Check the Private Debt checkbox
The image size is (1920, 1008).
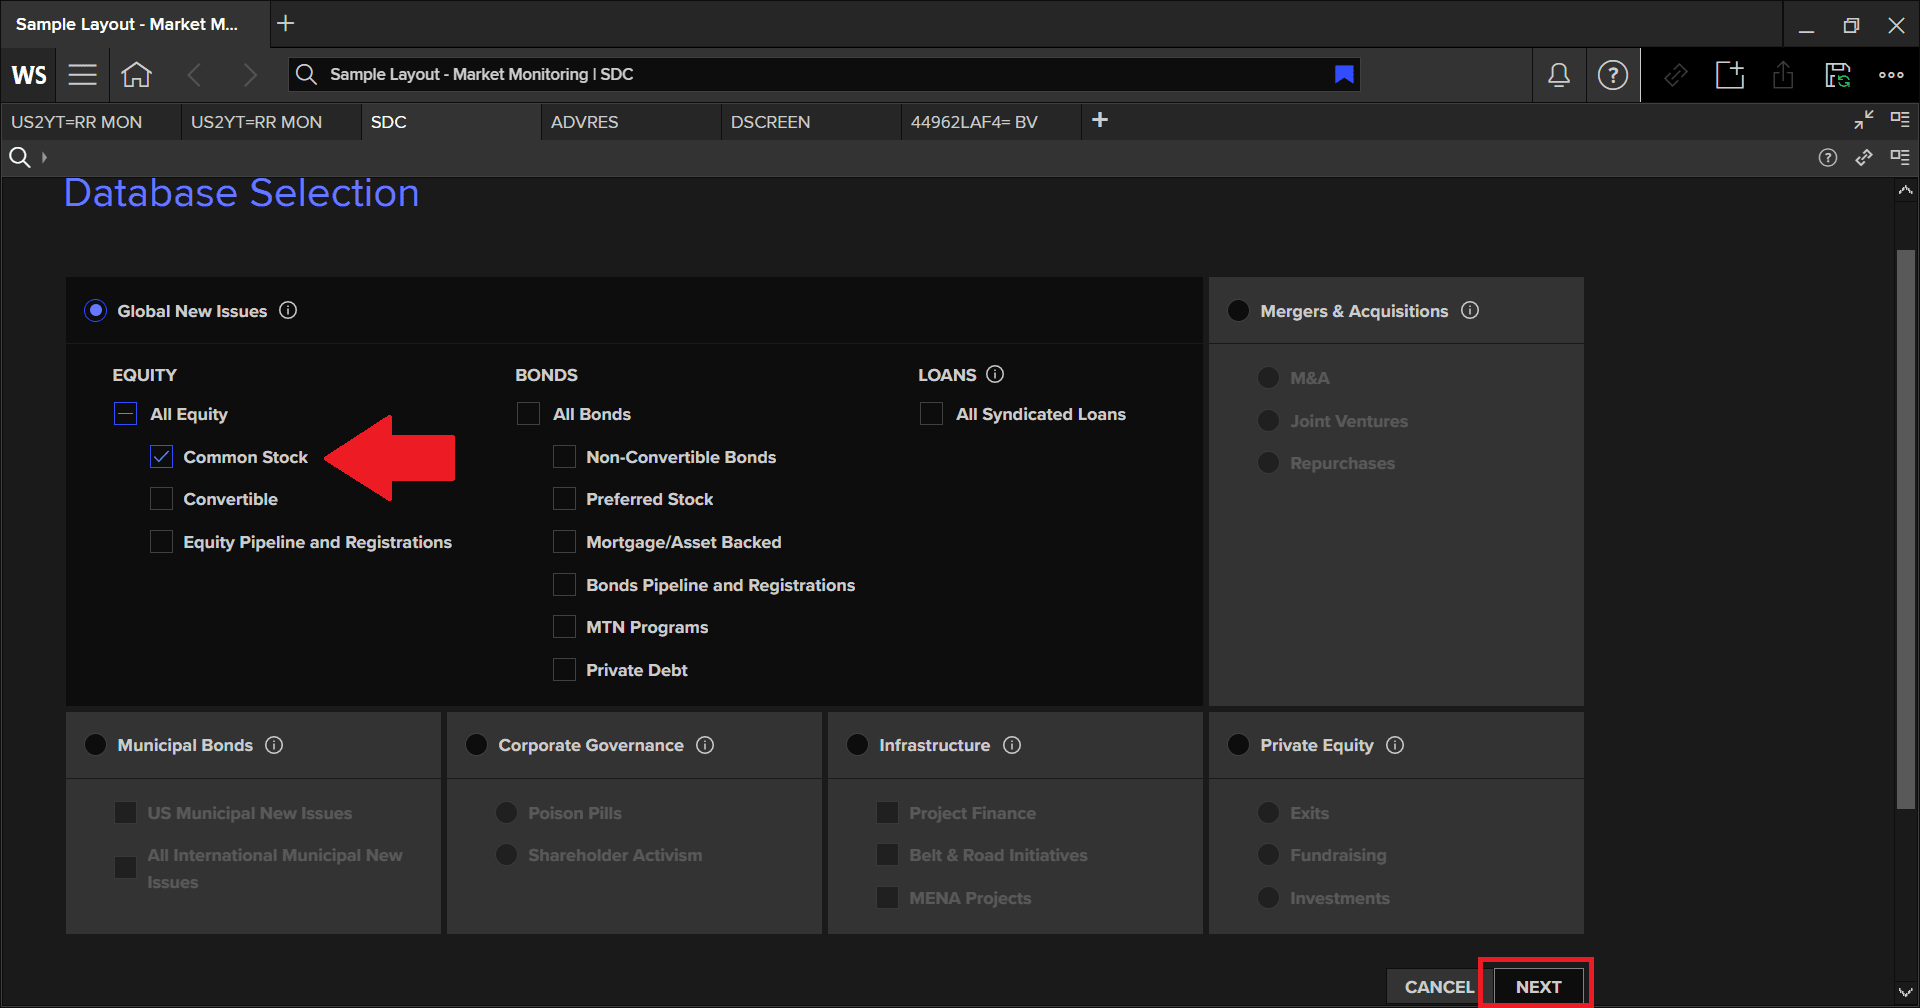point(564,670)
